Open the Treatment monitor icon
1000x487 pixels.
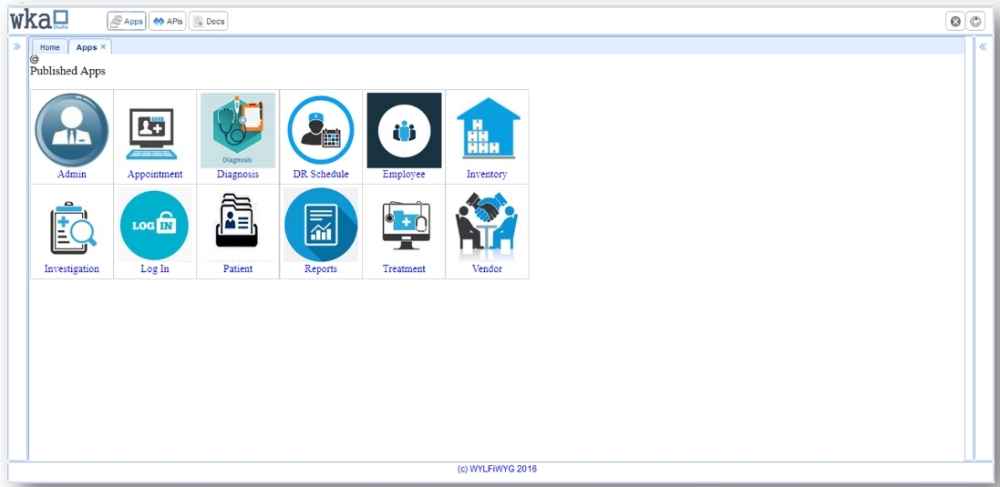tap(404, 225)
